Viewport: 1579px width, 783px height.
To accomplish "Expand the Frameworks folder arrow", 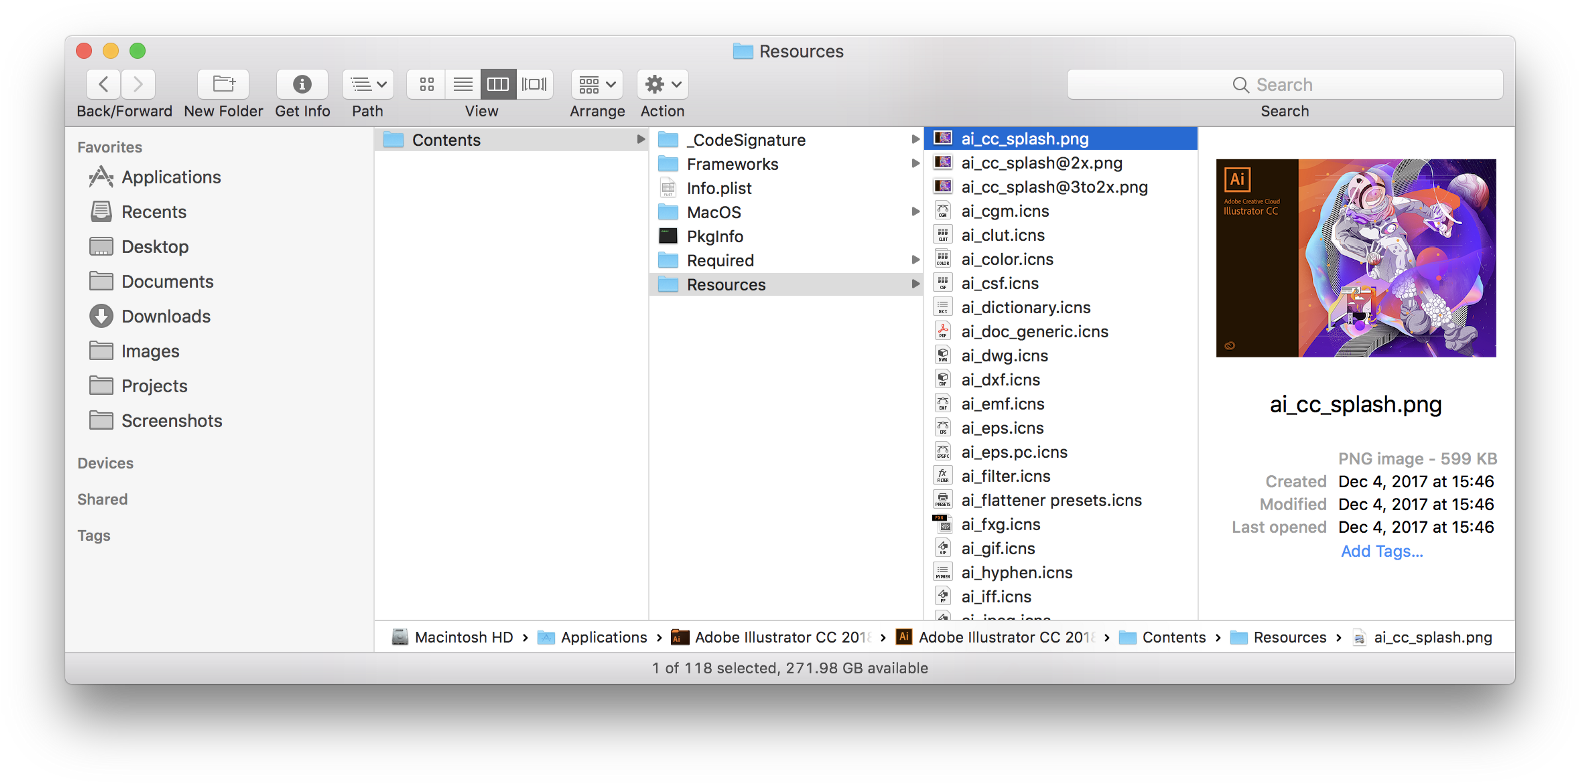I will pos(915,164).
